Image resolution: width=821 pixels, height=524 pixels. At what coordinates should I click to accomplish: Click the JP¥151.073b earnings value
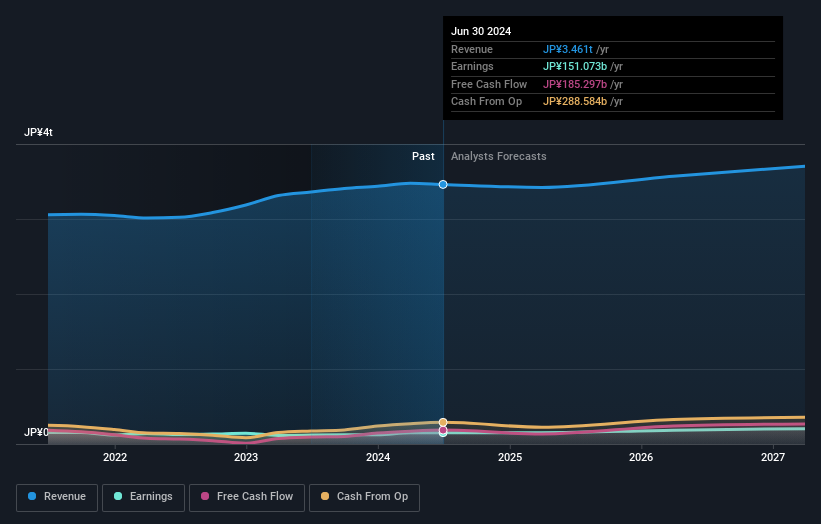(575, 66)
